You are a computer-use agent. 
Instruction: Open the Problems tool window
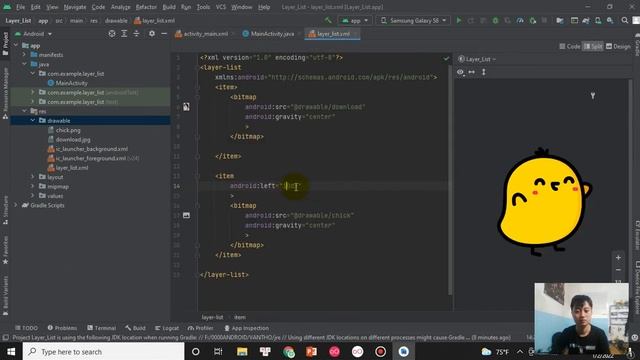[x=62, y=328]
